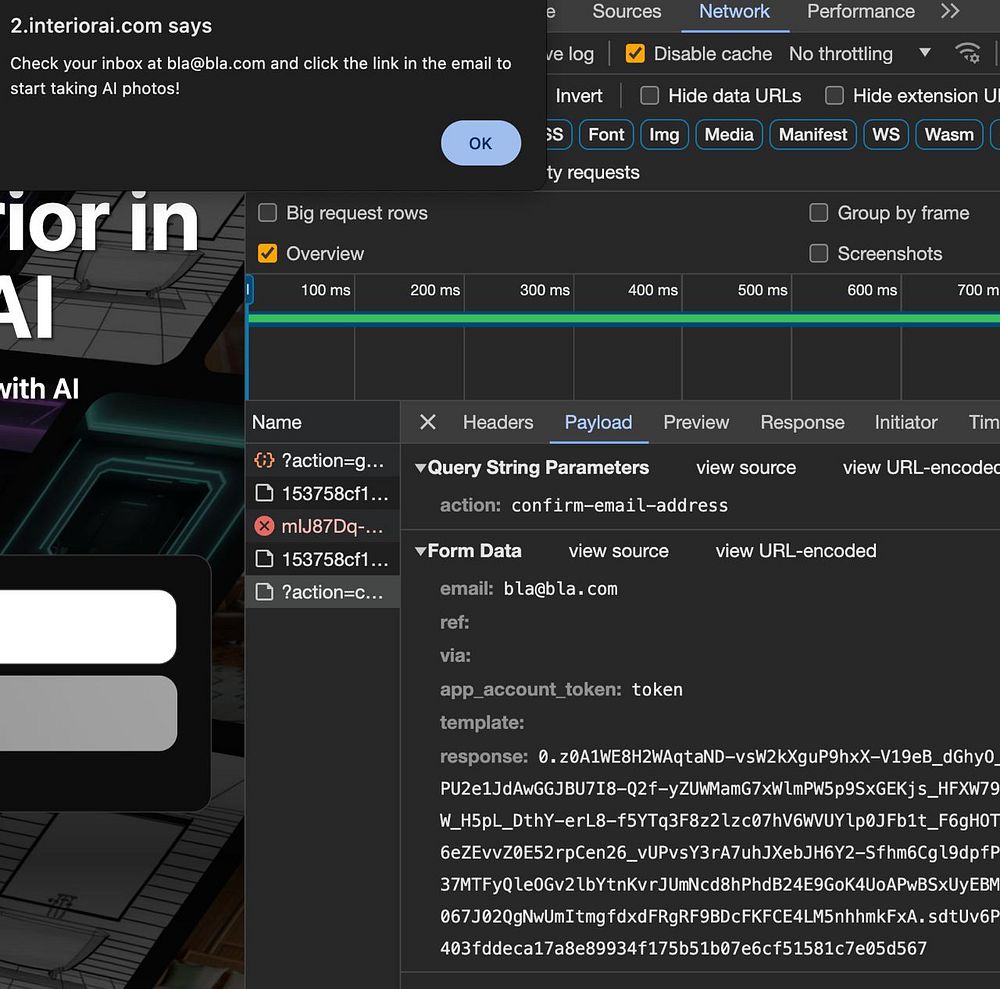
Task: Toggle the Hide data URLs checkbox
Action: [x=649, y=96]
